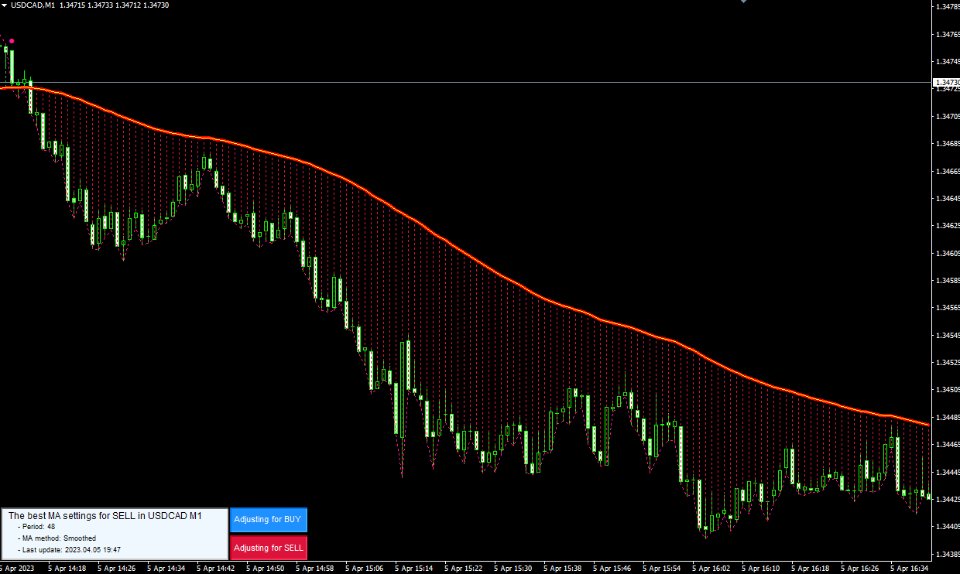Image resolution: width=960 pixels, height=574 pixels.
Task: Click the "Last update: 2023.04.05 19:47" line
Action: pos(69,550)
